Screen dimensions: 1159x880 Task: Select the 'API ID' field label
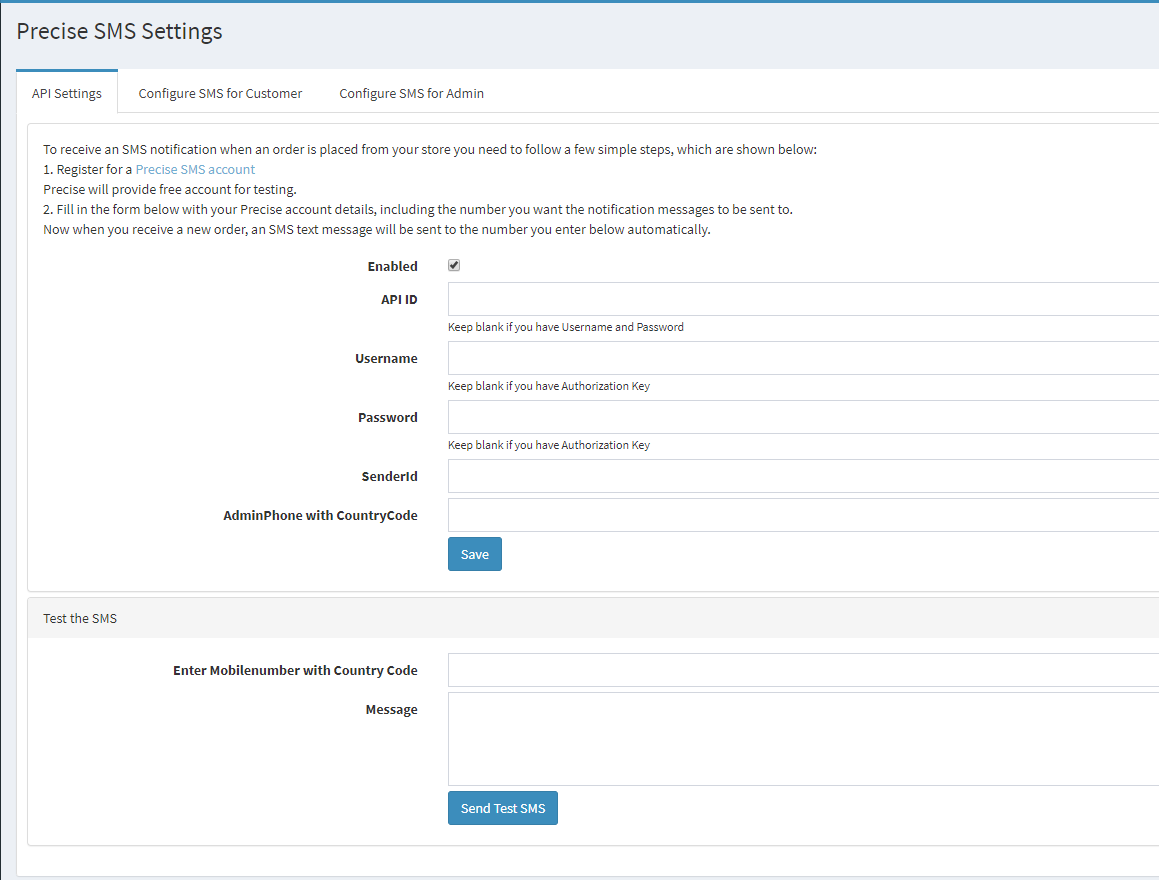tap(399, 299)
